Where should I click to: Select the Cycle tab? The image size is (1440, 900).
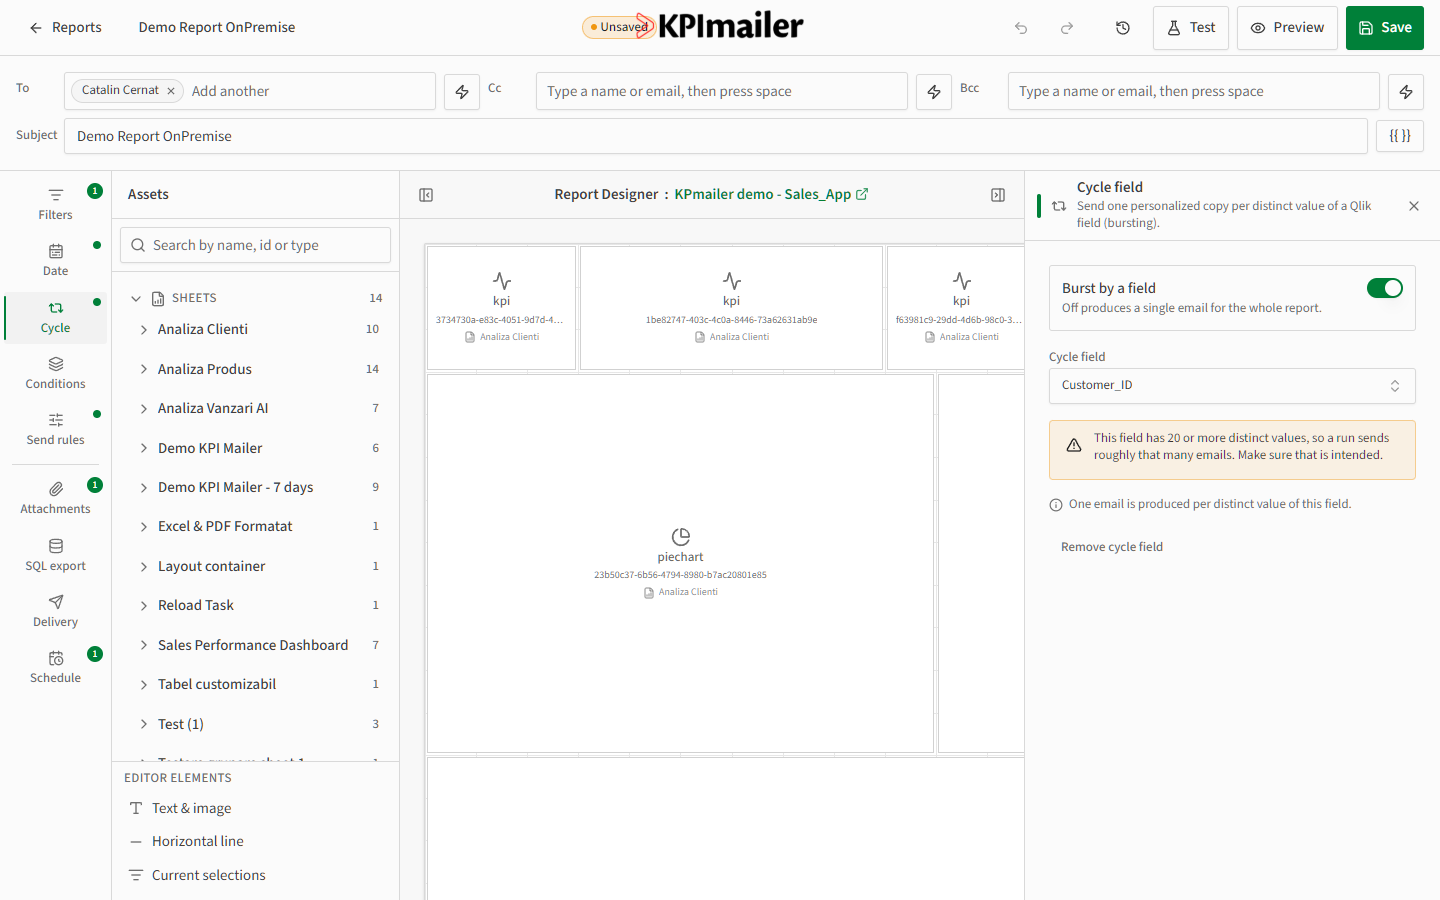56,316
